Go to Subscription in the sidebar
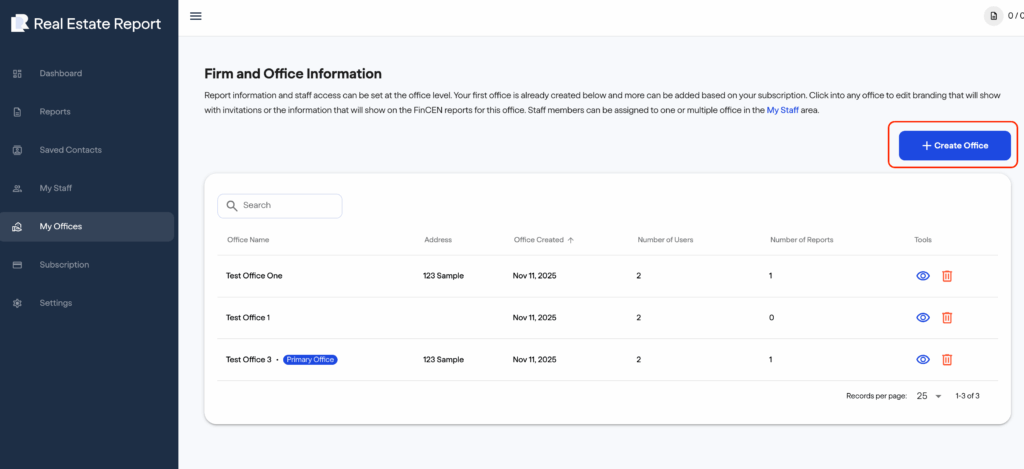This screenshot has width=1024, height=469. point(64,265)
